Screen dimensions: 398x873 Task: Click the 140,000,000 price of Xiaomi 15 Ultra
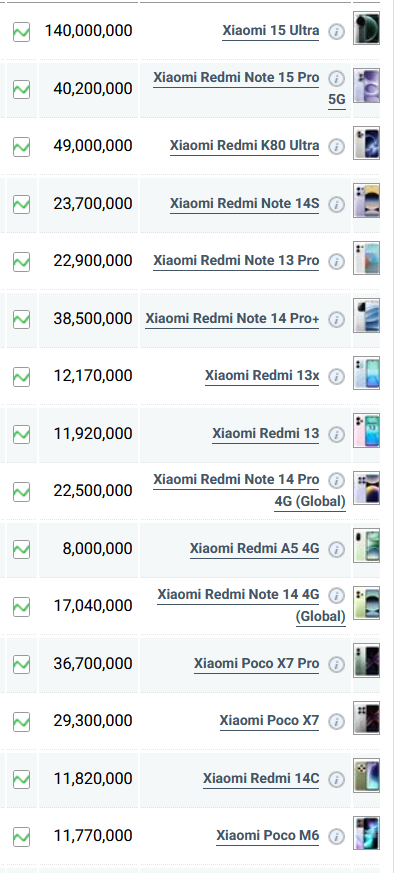coord(89,31)
